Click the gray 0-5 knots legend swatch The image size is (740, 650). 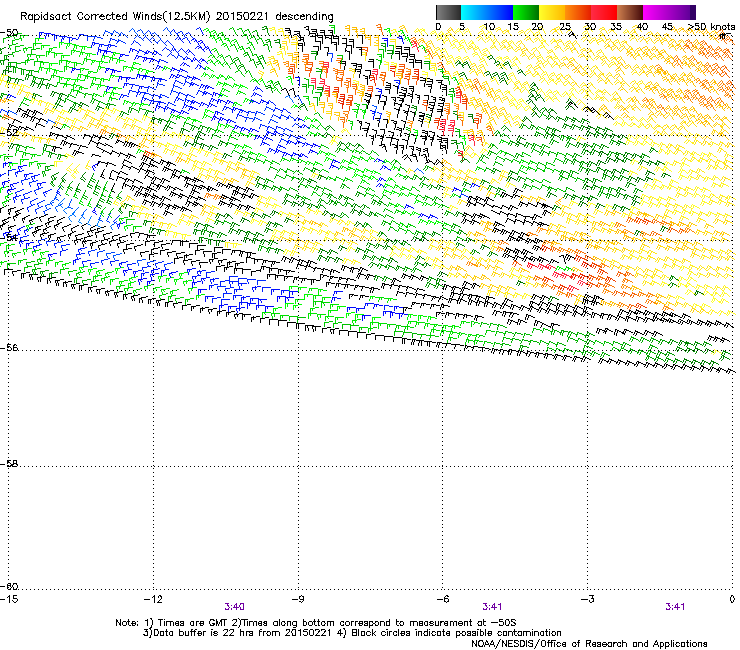coord(448,12)
